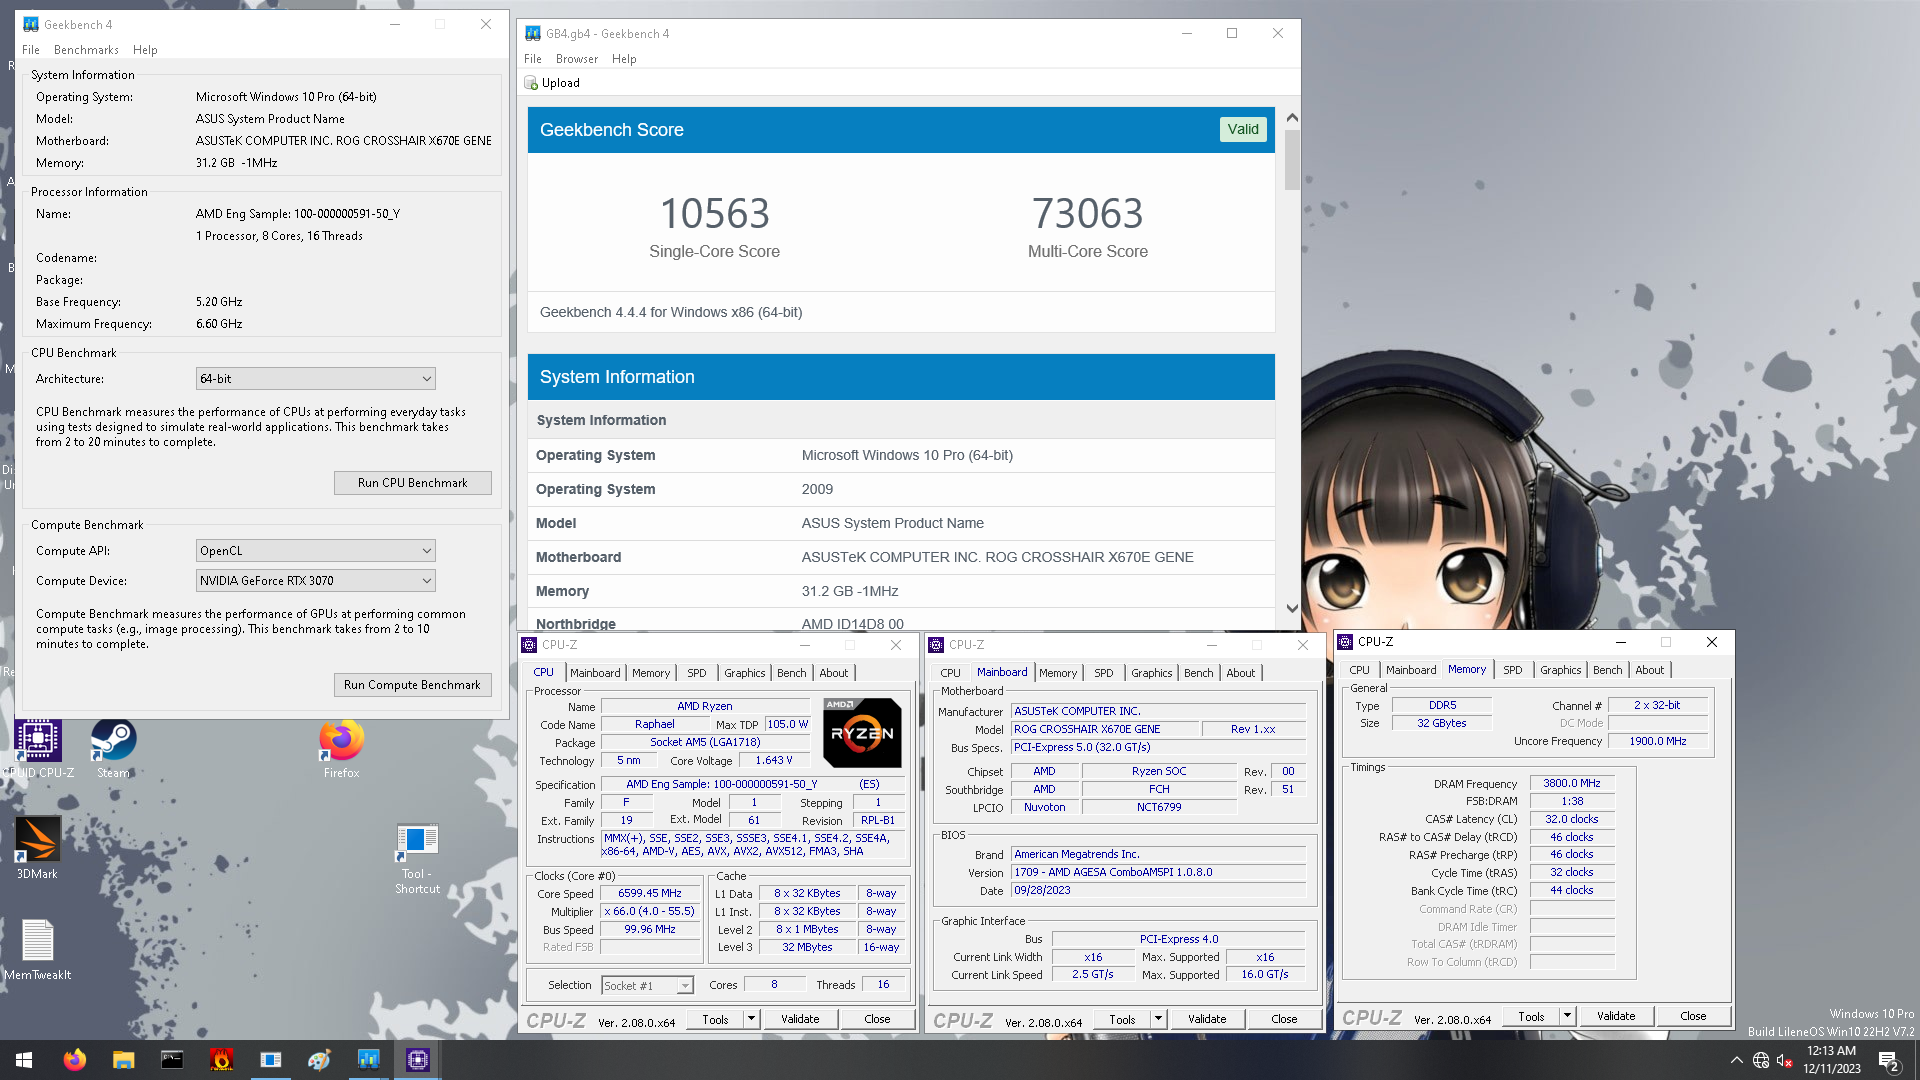The width and height of the screenshot is (1920, 1080).
Task: Open the Architecture 64-bit dropdown
Action: pos(316,379)
